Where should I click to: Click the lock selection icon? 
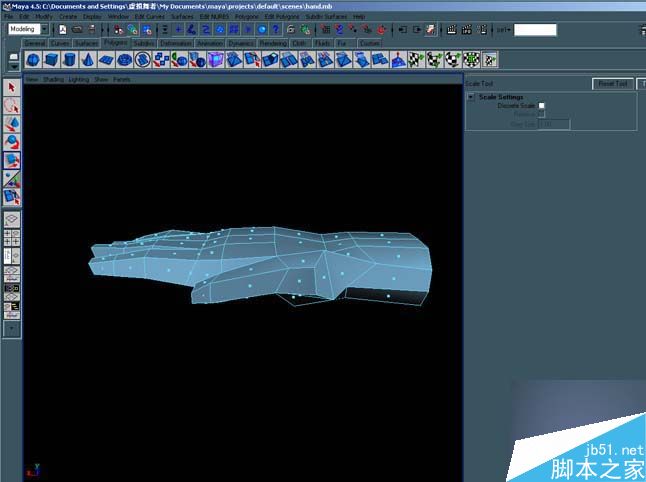coord(291,30)
